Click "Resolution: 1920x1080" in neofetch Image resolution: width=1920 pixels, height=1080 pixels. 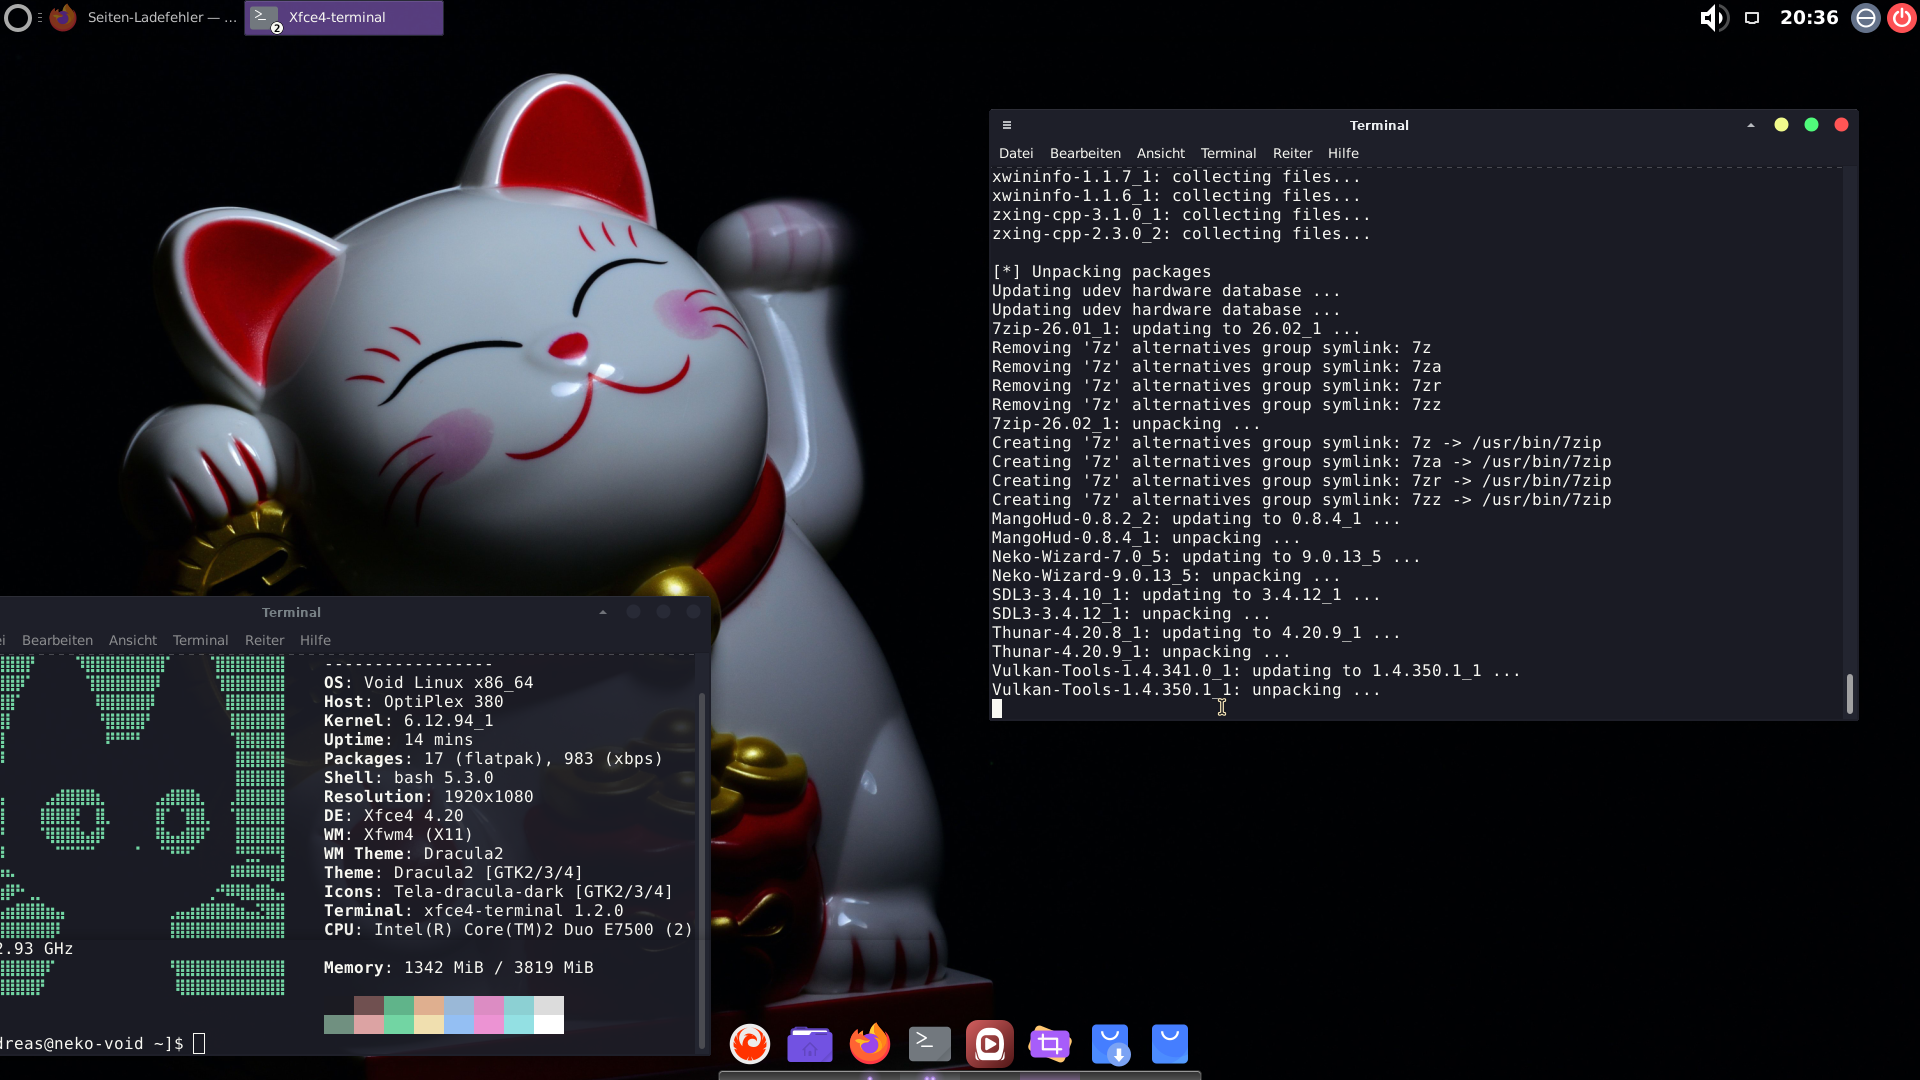(x=428, y=797)
